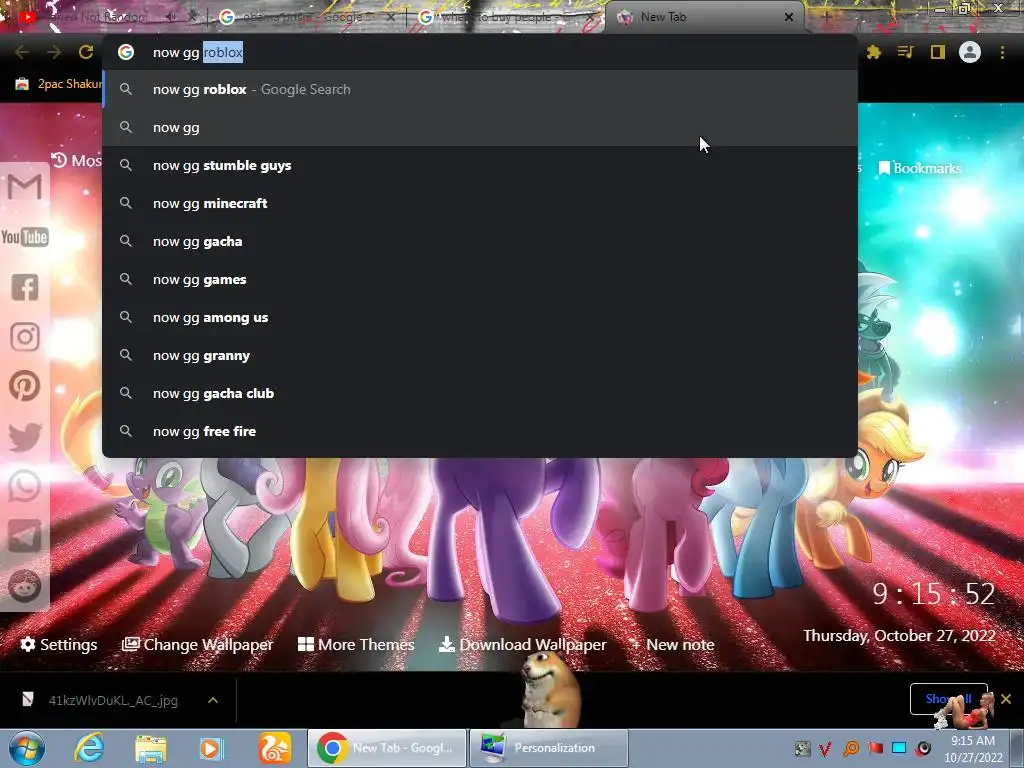Select the 'now gg free fire' suggestion
1024x768 pixels.
click(480, 431)
